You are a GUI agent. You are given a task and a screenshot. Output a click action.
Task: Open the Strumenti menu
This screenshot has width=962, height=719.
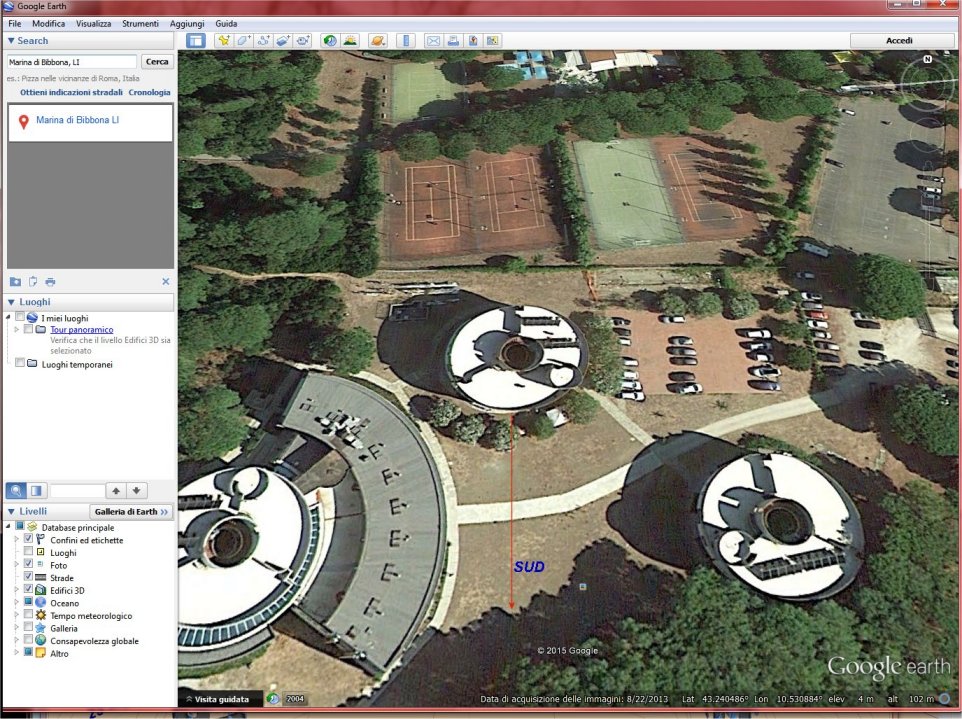[139, 23]
